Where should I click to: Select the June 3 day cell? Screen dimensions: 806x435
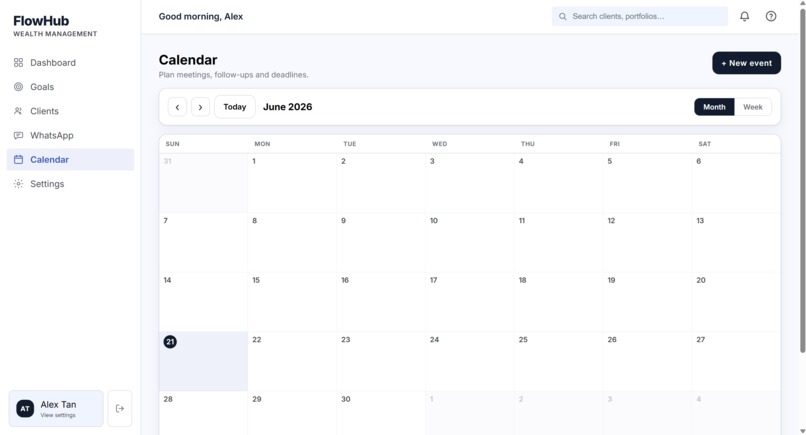pyautogui.click(x=470, y=183)
